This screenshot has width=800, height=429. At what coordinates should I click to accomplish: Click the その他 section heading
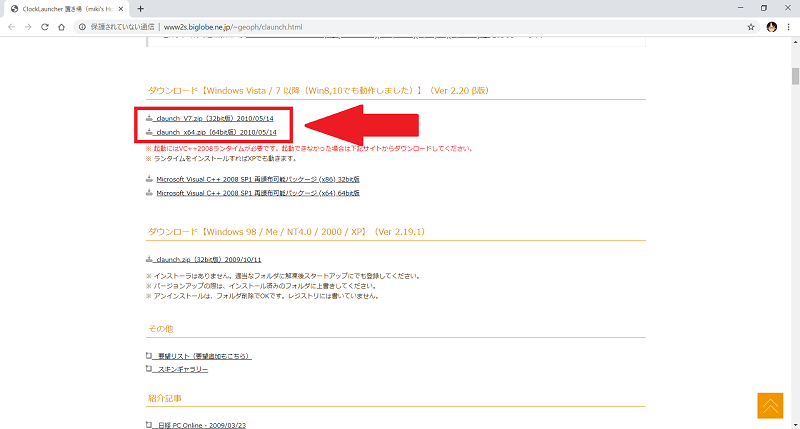click(161, 329)
